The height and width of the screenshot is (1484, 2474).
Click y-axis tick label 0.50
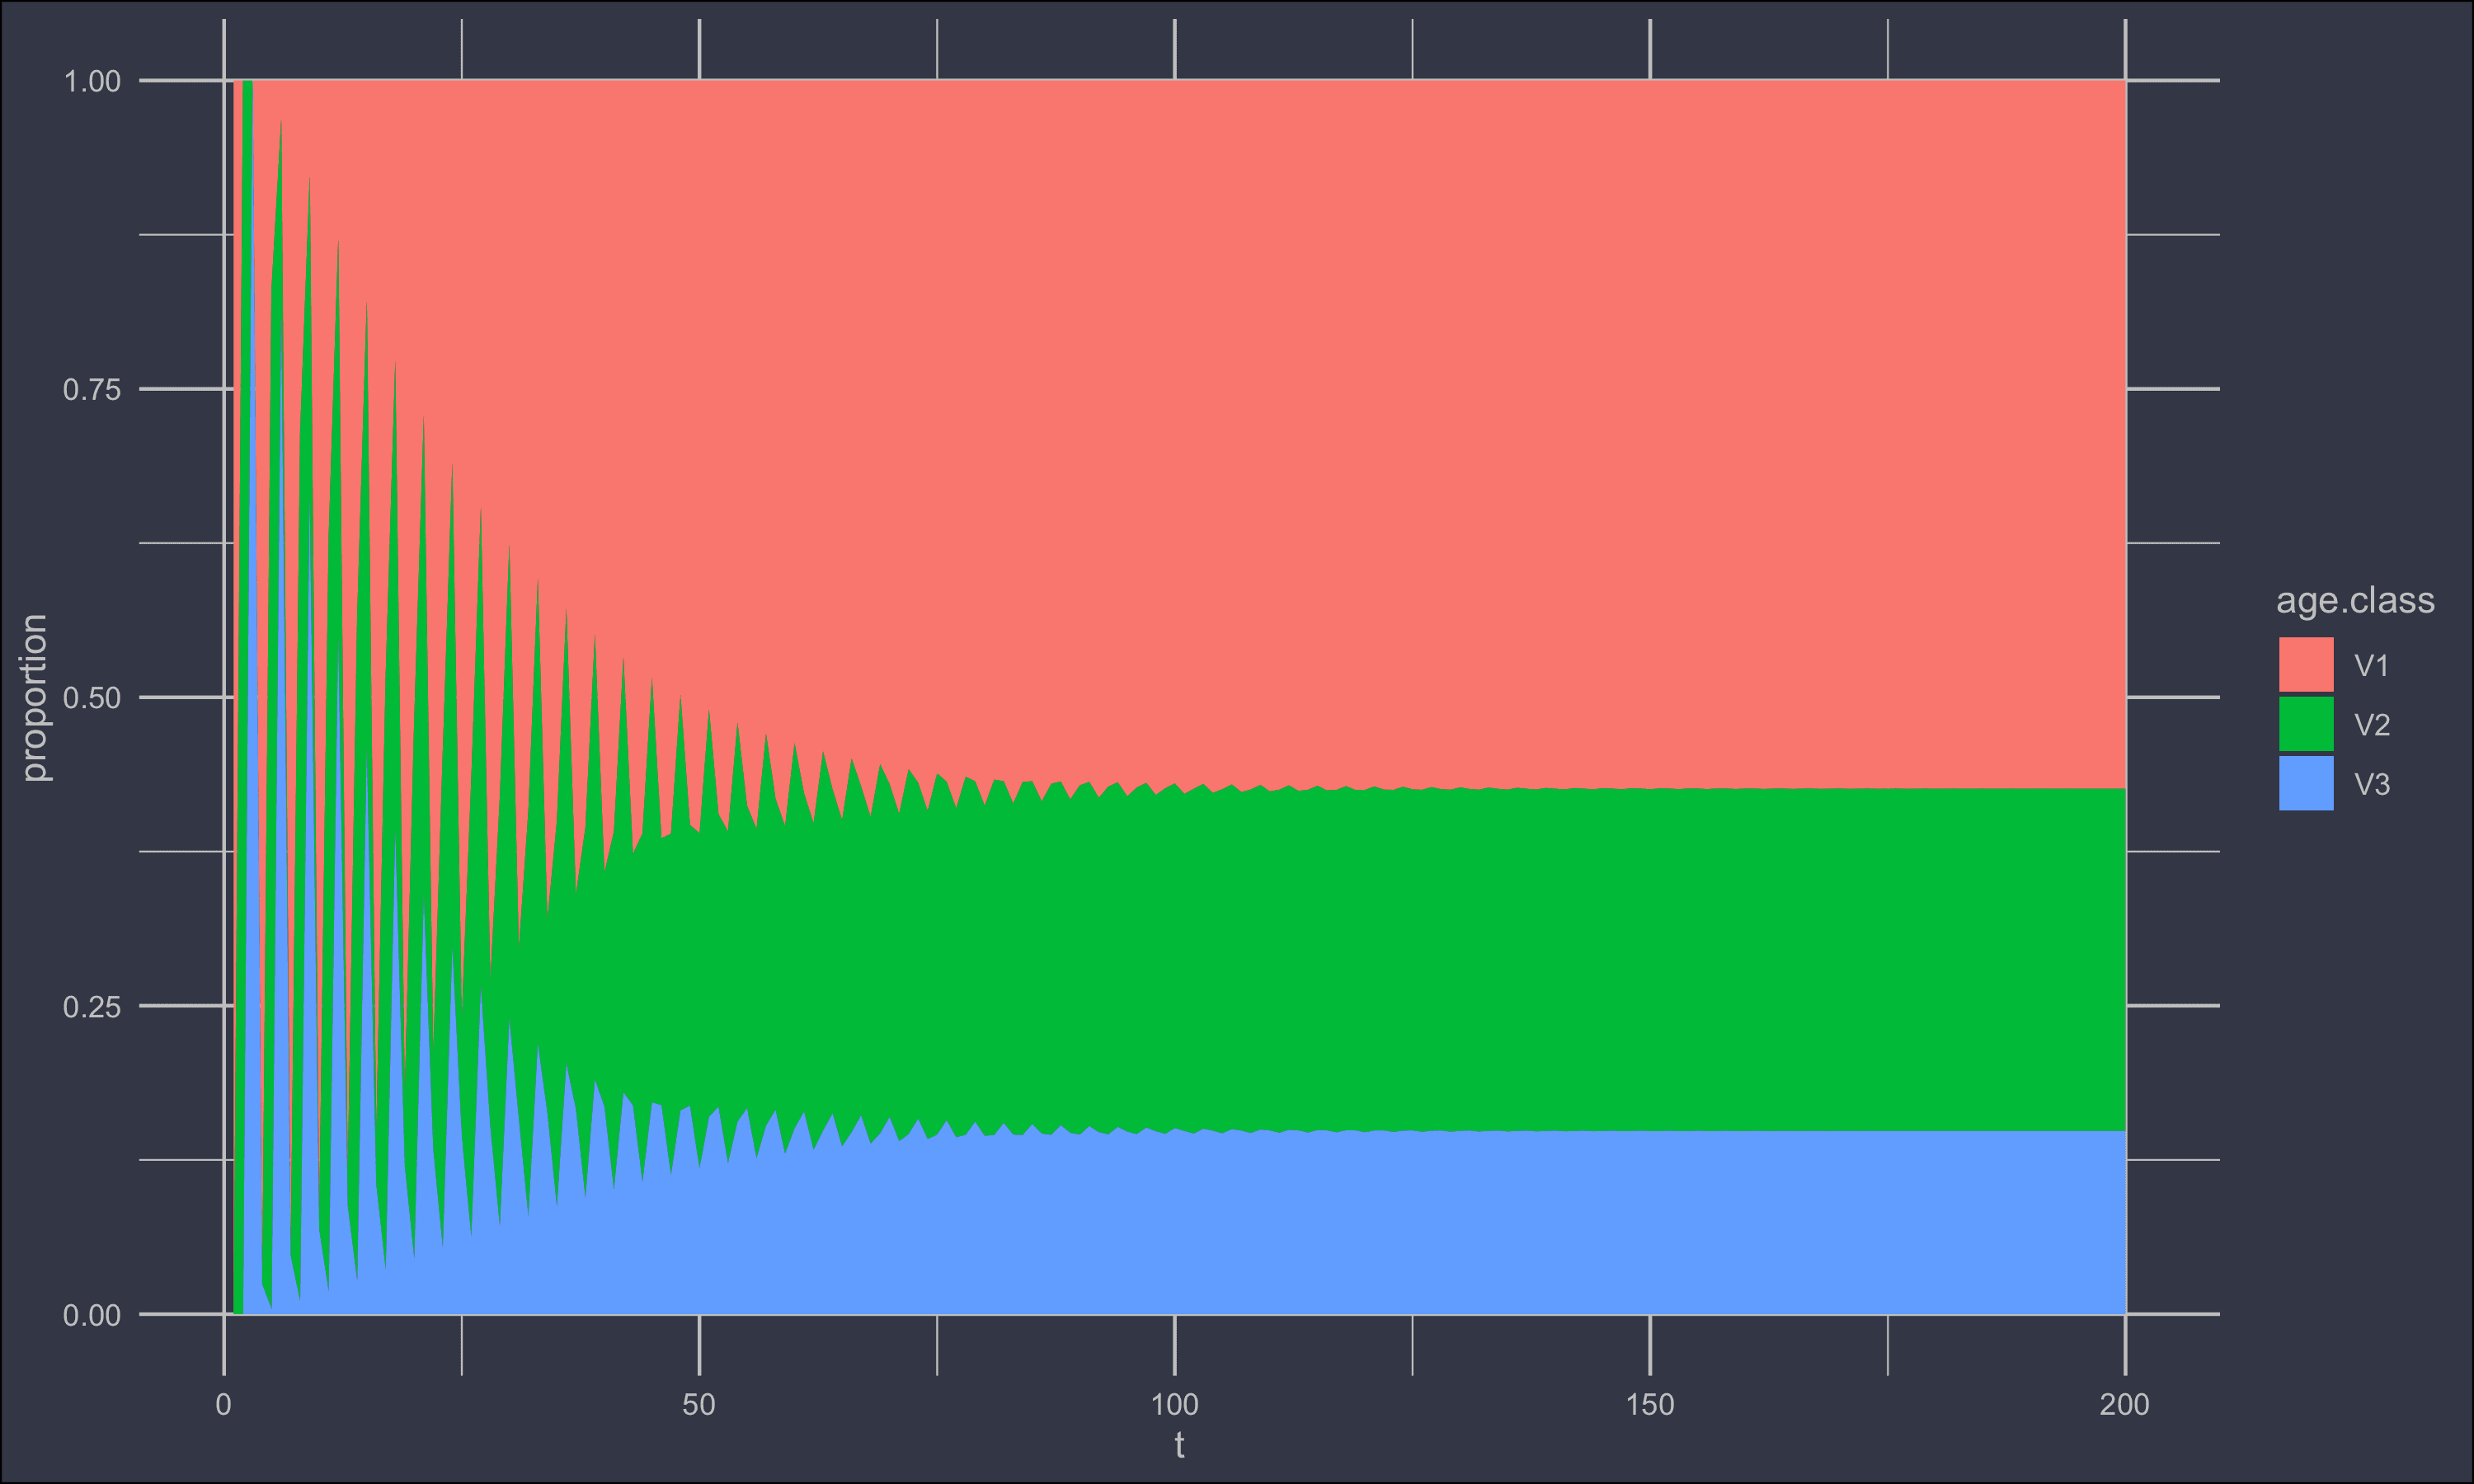click(x=92, y=697)
